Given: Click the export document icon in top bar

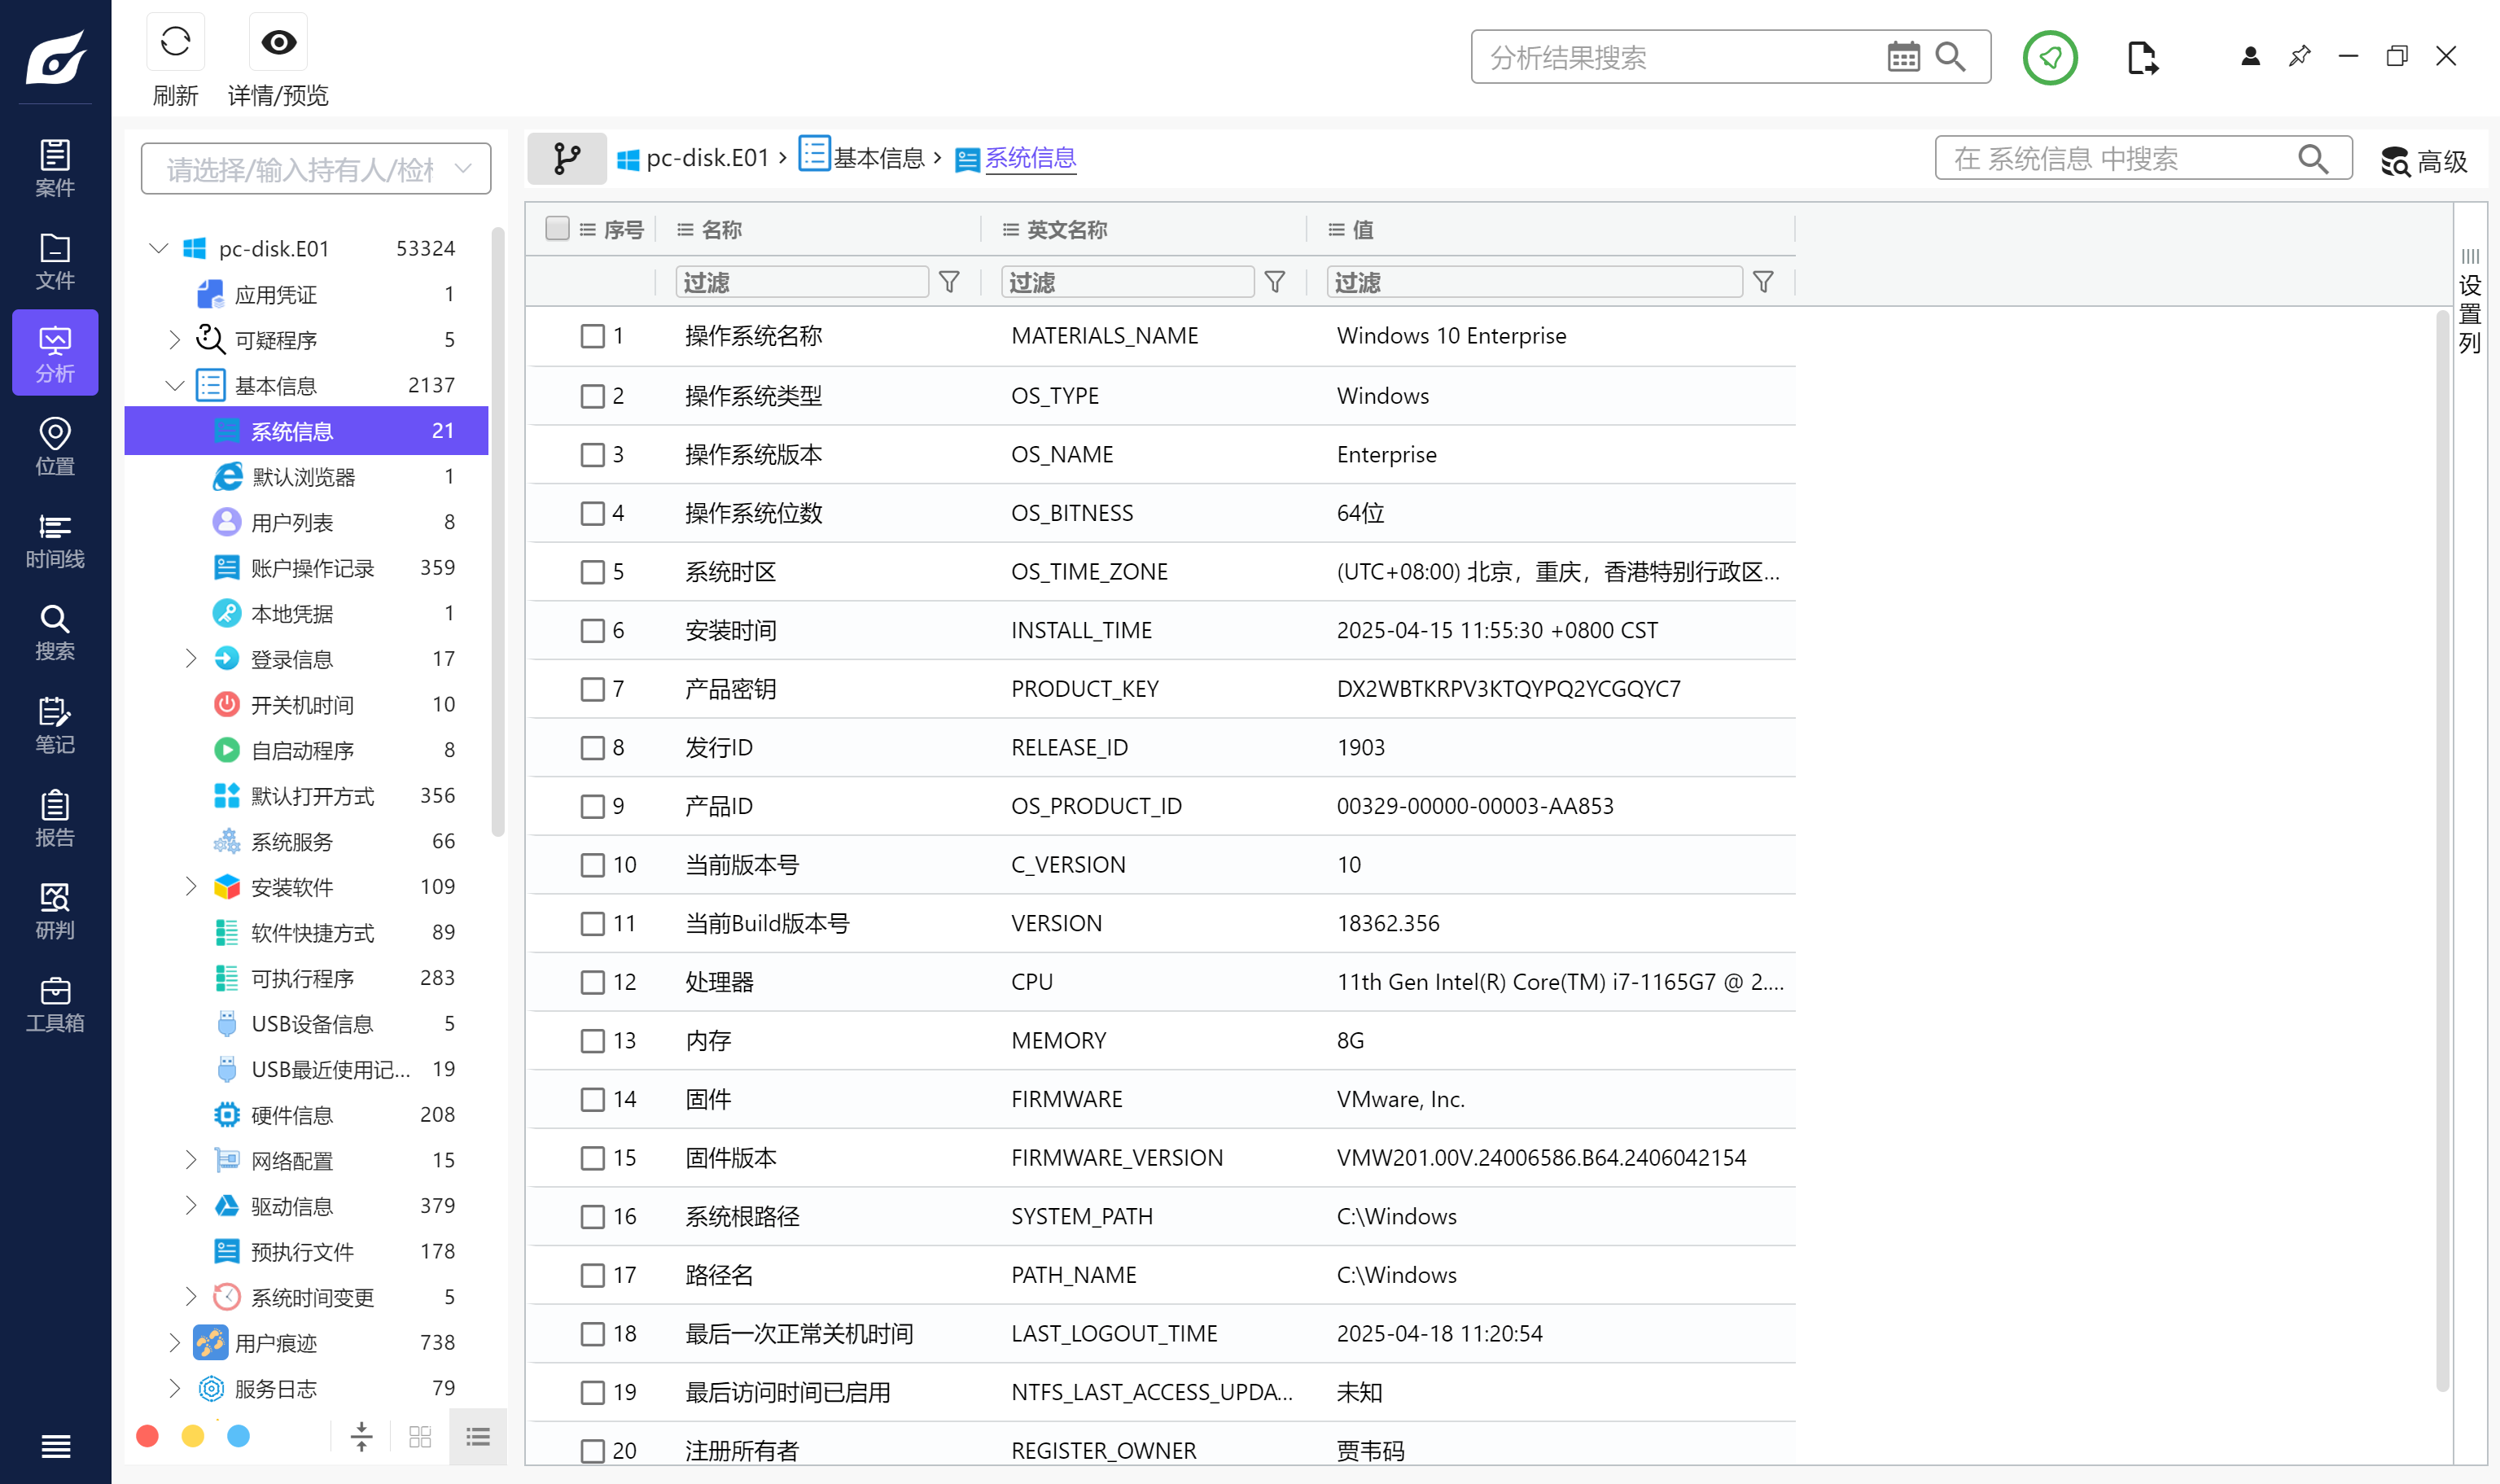Looking at the screenshot, I should coord(2141,57).
